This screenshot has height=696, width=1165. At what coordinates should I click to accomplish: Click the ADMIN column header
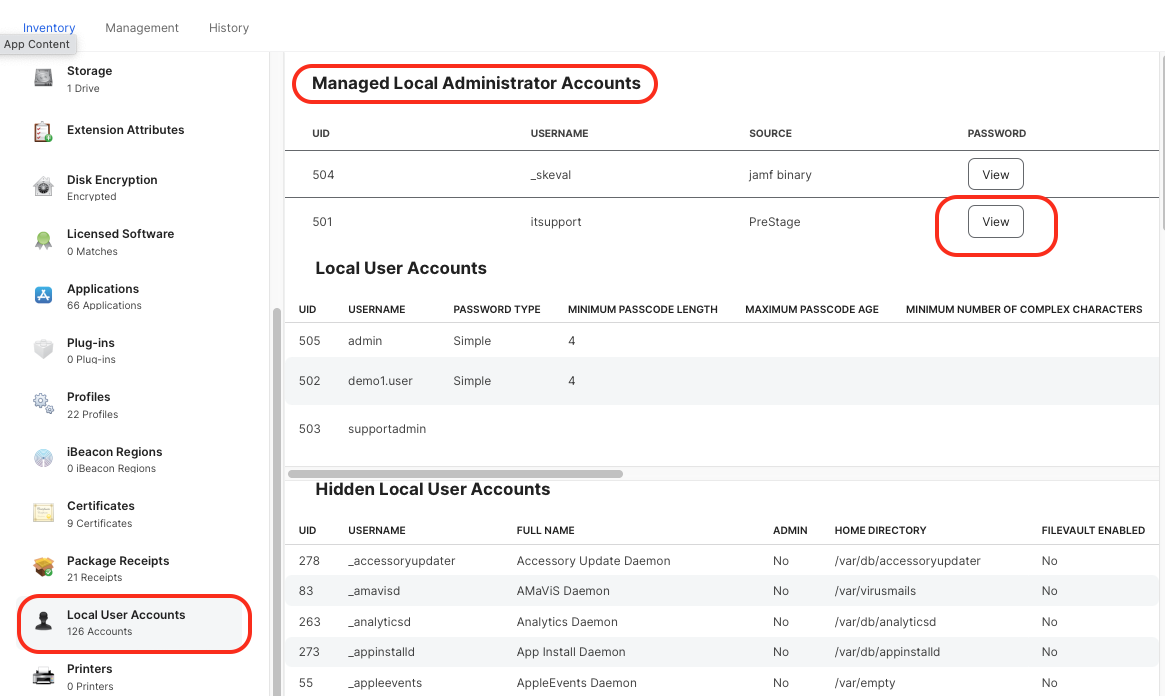pyautogui.click(x=790, y=530)
